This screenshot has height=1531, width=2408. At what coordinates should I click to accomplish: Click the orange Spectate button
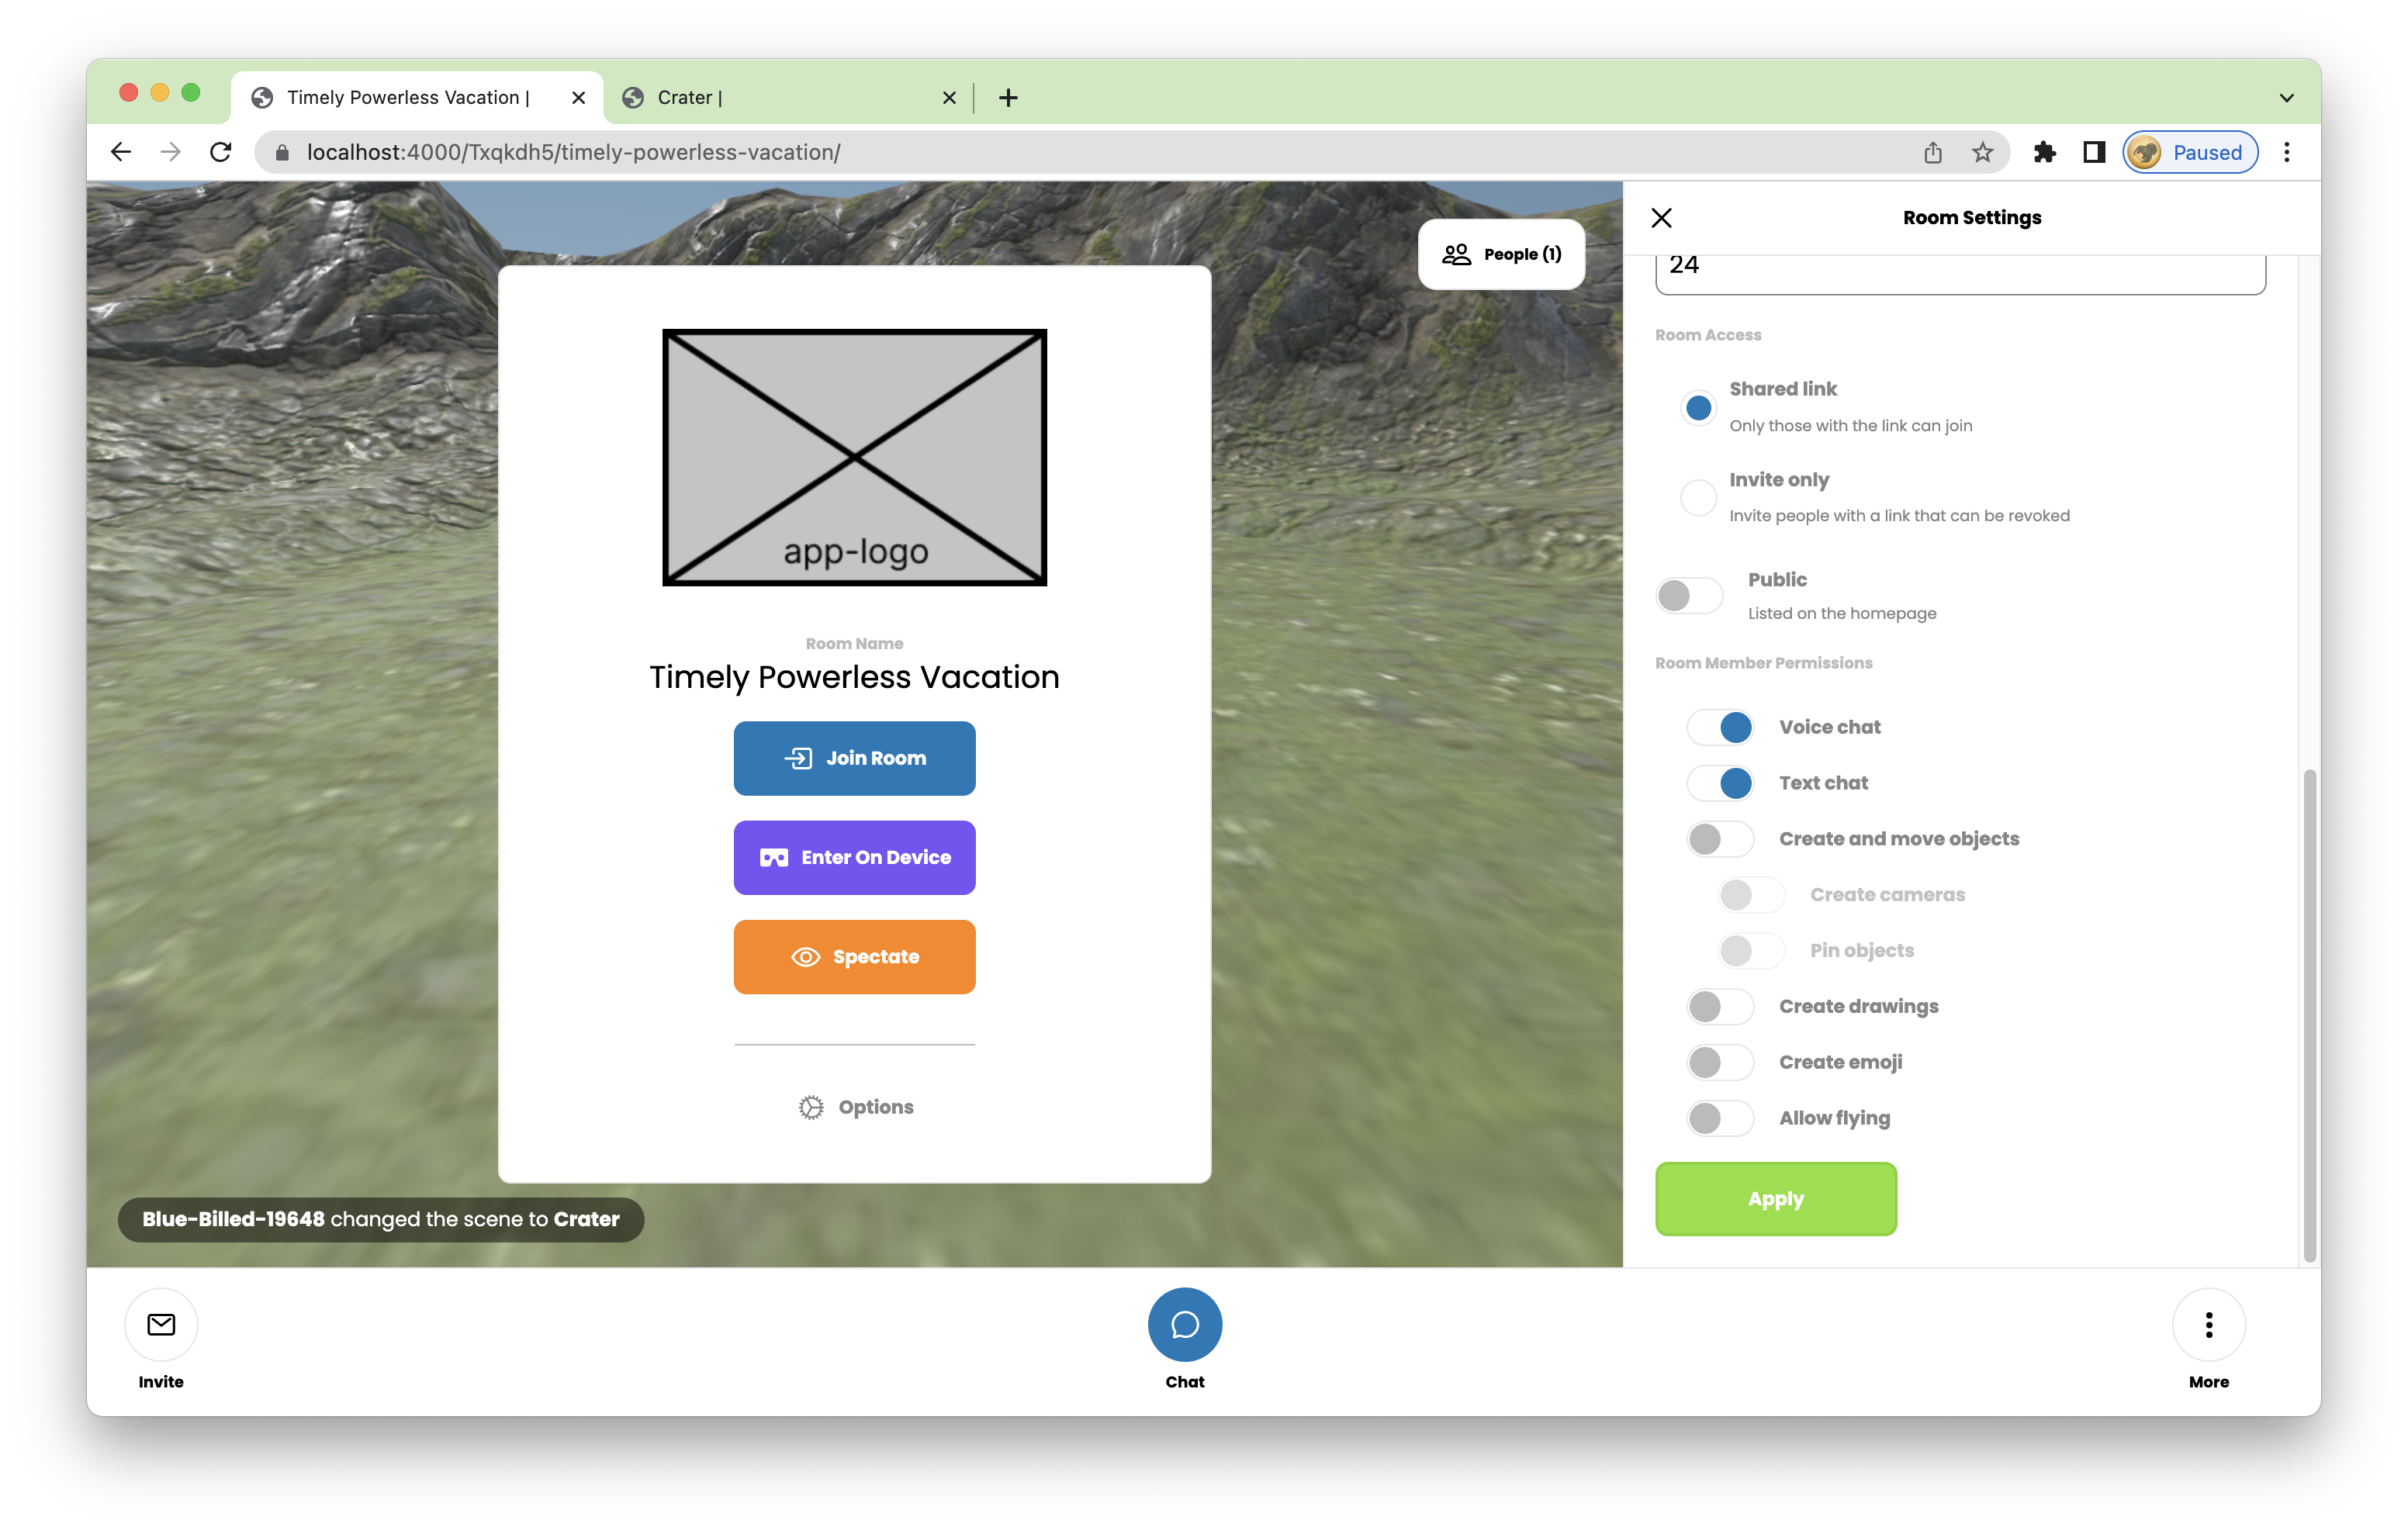pyautogui.click(x=854, y=957)
